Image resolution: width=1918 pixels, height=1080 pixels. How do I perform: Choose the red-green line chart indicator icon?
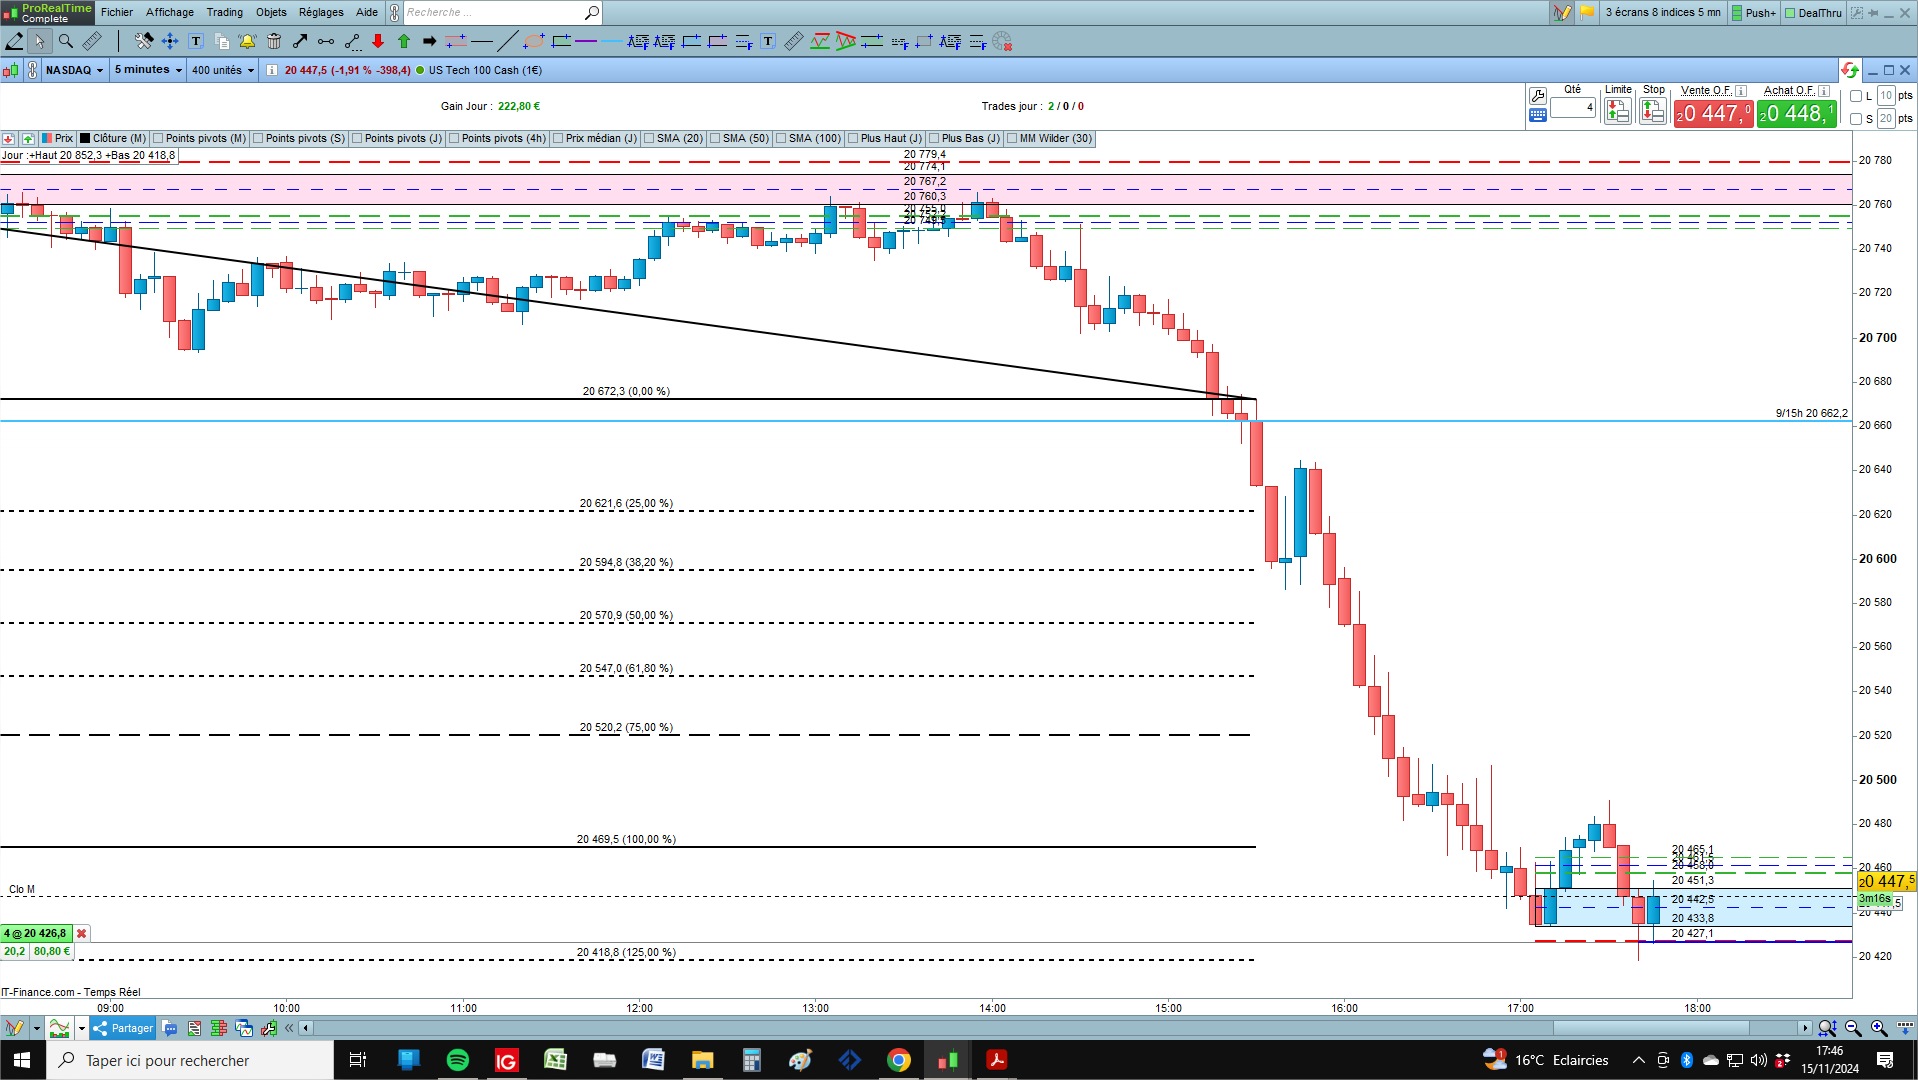[x=820, y=41]
